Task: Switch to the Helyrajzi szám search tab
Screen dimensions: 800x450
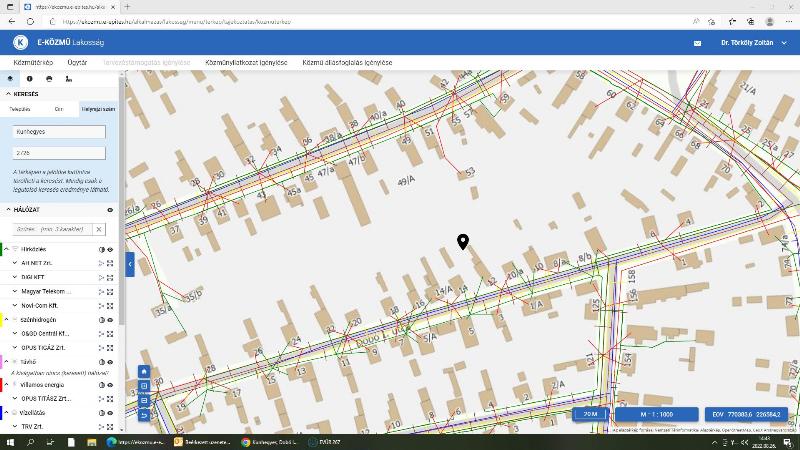Action: 98,109
